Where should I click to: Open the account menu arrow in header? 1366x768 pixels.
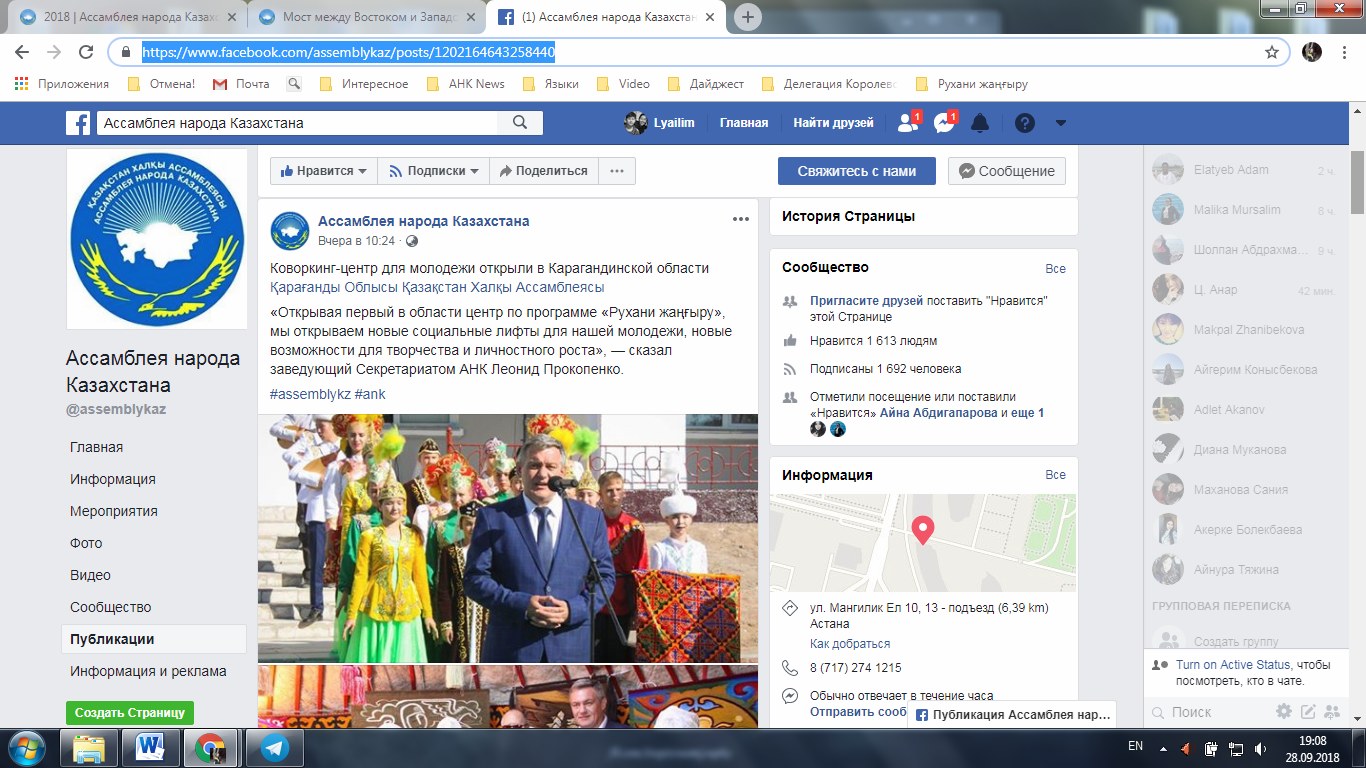pos(1061,123)
